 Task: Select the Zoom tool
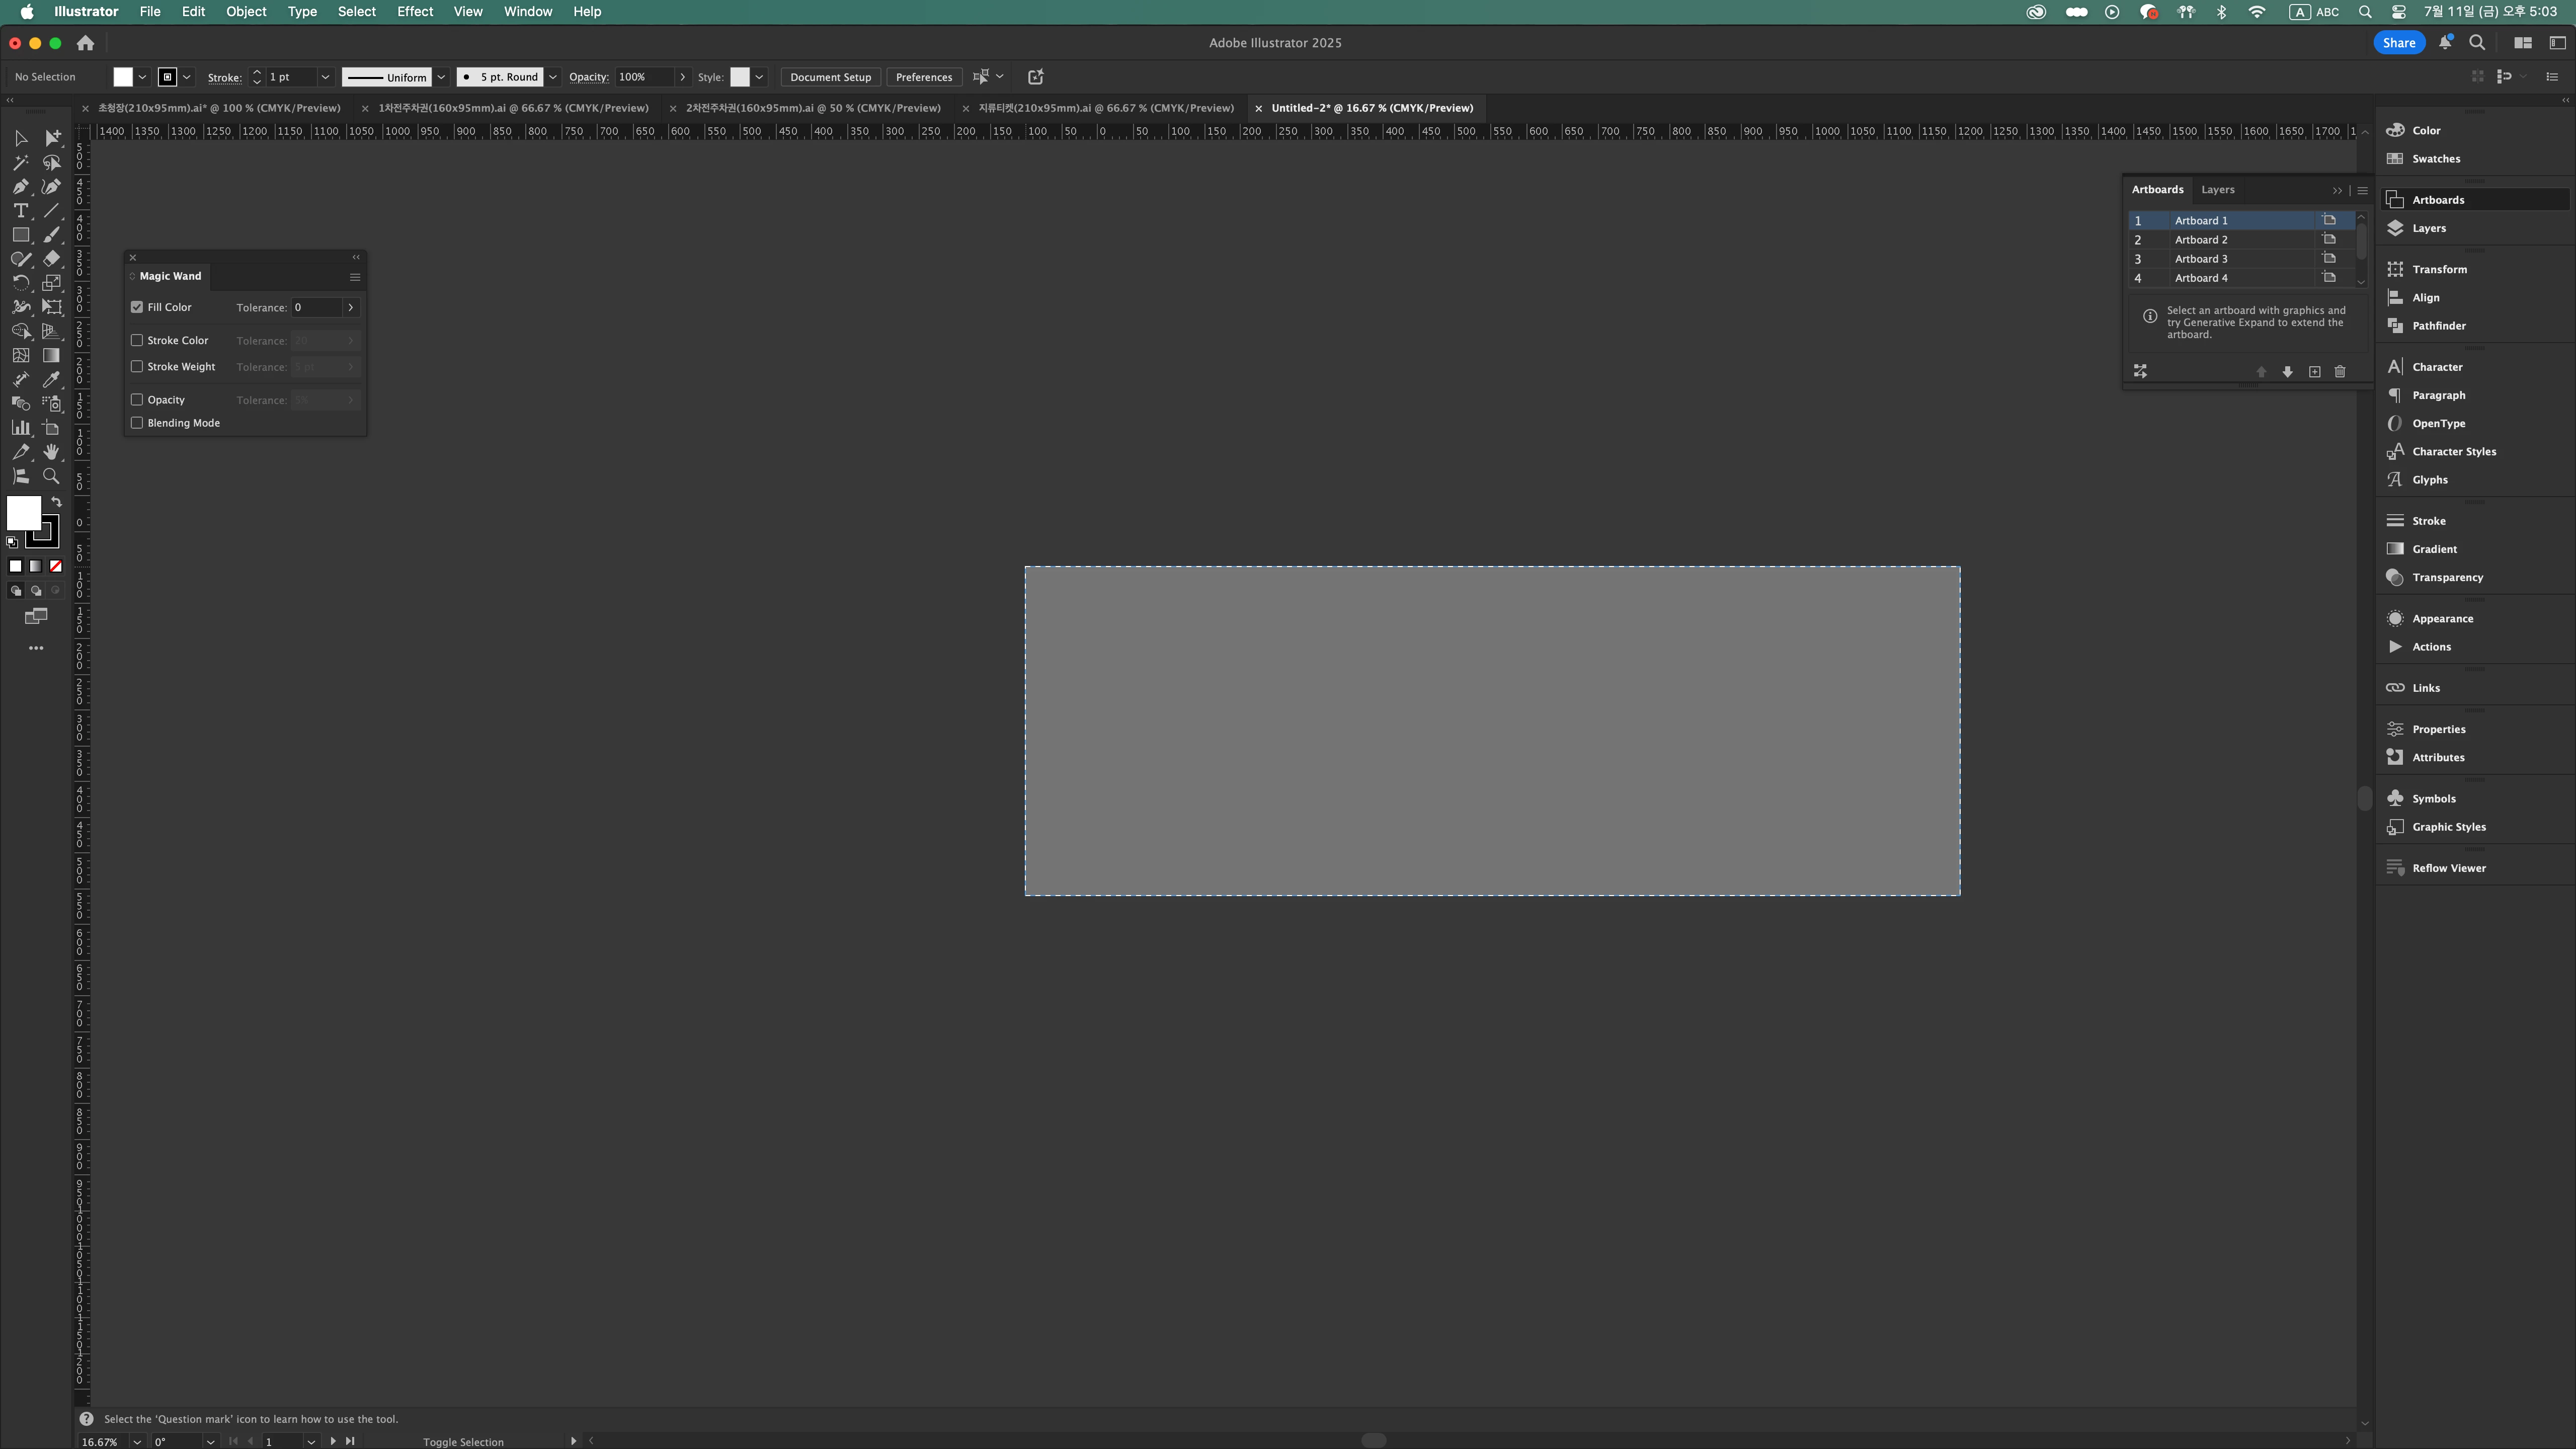point(51,476)
